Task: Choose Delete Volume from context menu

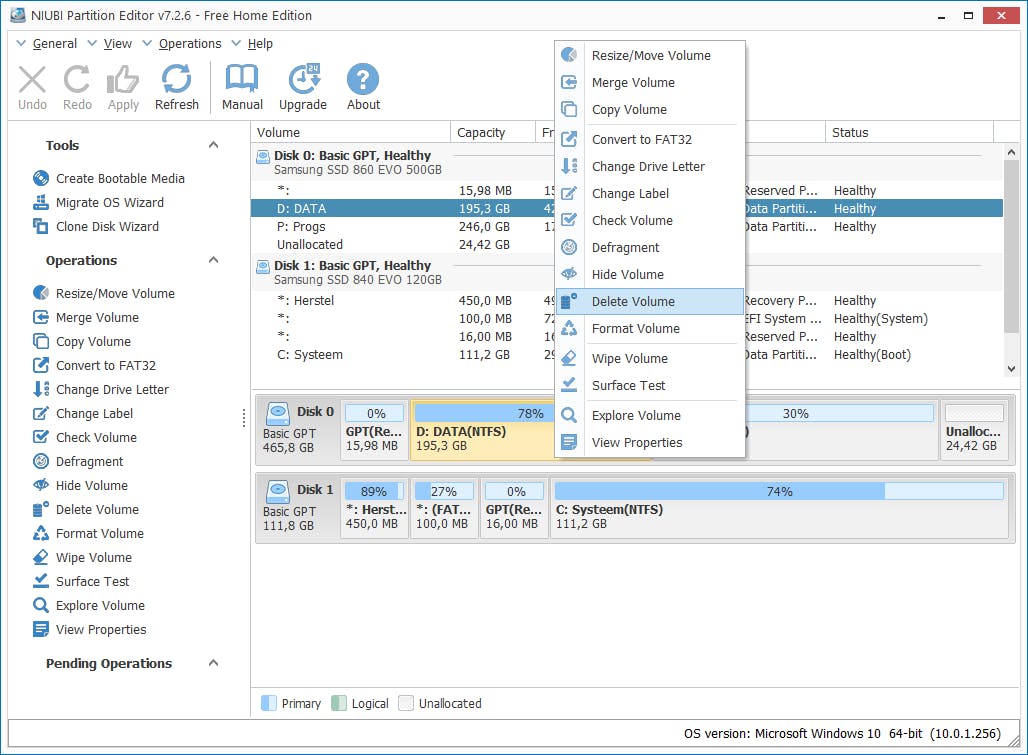Action: click(x=633, y=301)
